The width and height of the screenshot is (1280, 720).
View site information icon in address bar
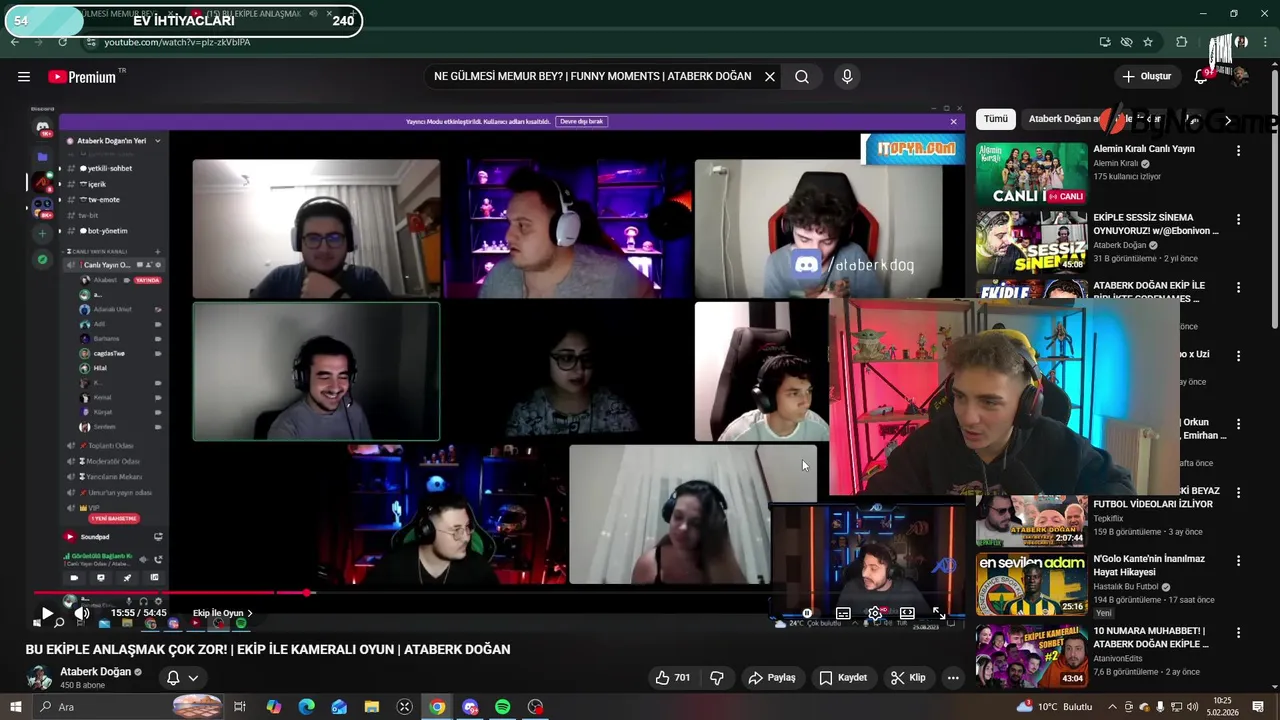(91, 42)
